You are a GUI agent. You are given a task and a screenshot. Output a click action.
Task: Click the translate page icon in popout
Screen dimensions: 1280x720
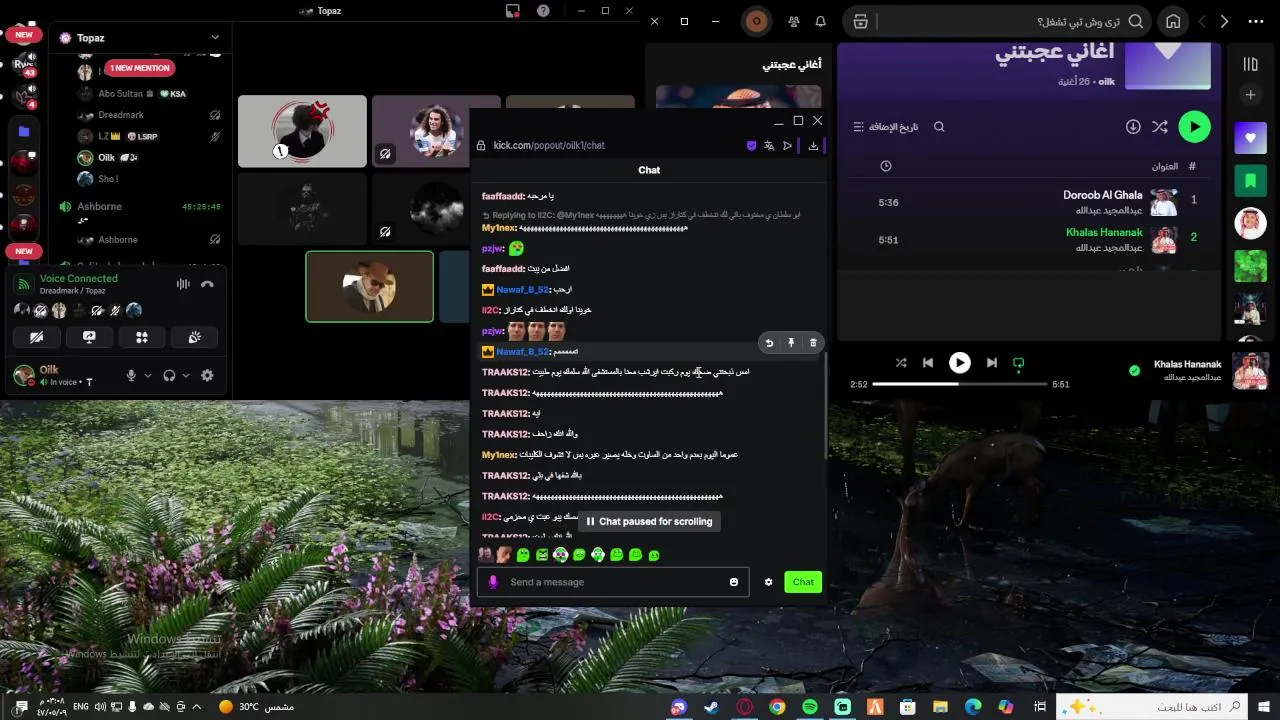769,145
